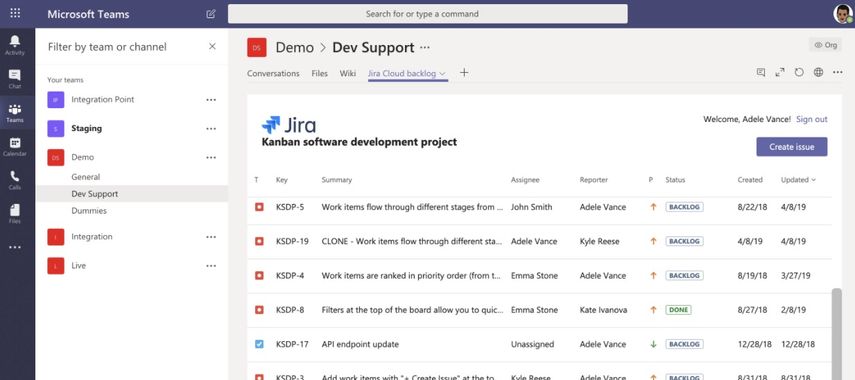Click the new chat compose icon
Screen dimensions: 855x380
(211, 14)
